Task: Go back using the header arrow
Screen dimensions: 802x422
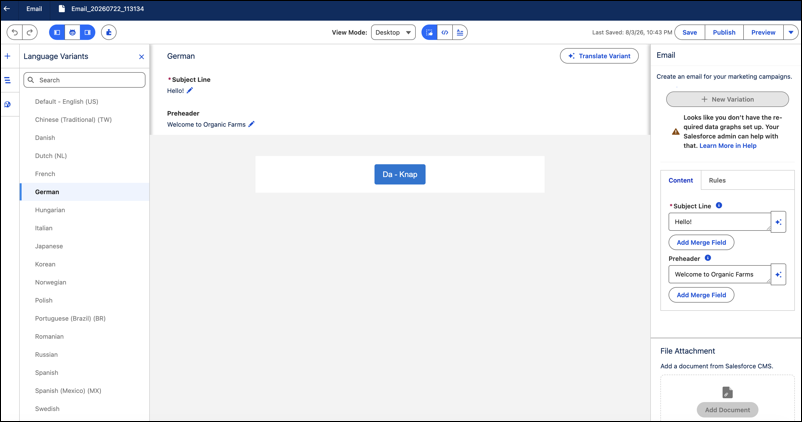Action: click(7, 9)
